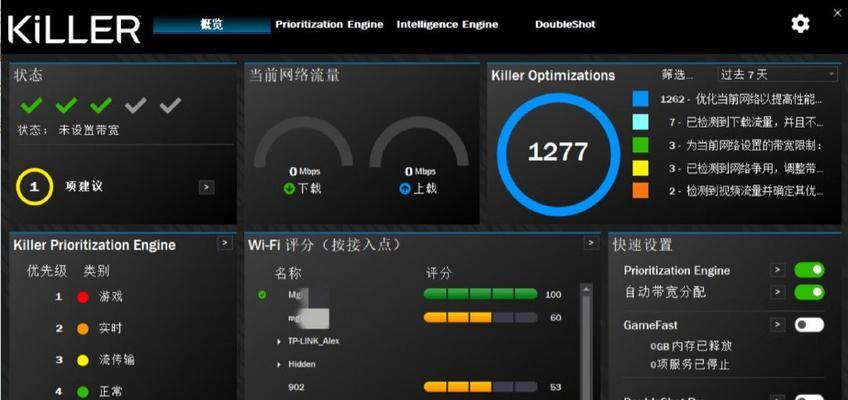Click the blue 1277 optimizations ring
848x400 pixels.
[x=558, y=155]
